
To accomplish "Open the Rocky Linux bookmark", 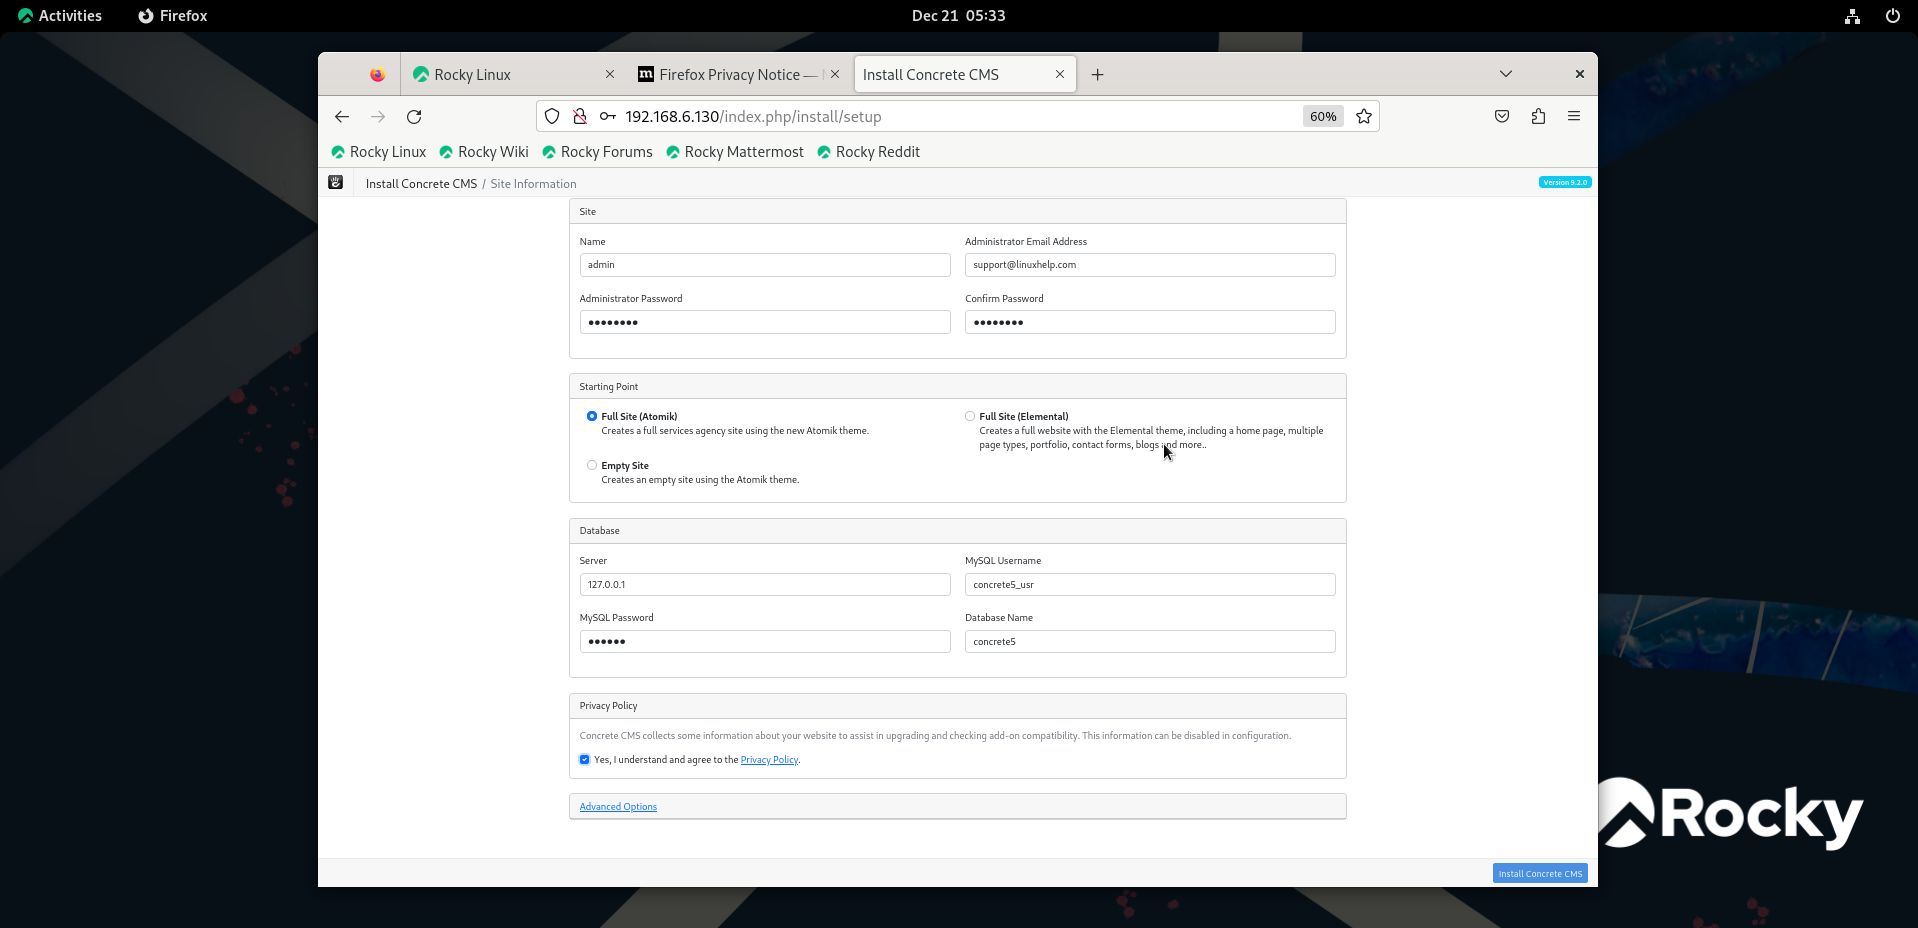I will click(x=379, y=152).
